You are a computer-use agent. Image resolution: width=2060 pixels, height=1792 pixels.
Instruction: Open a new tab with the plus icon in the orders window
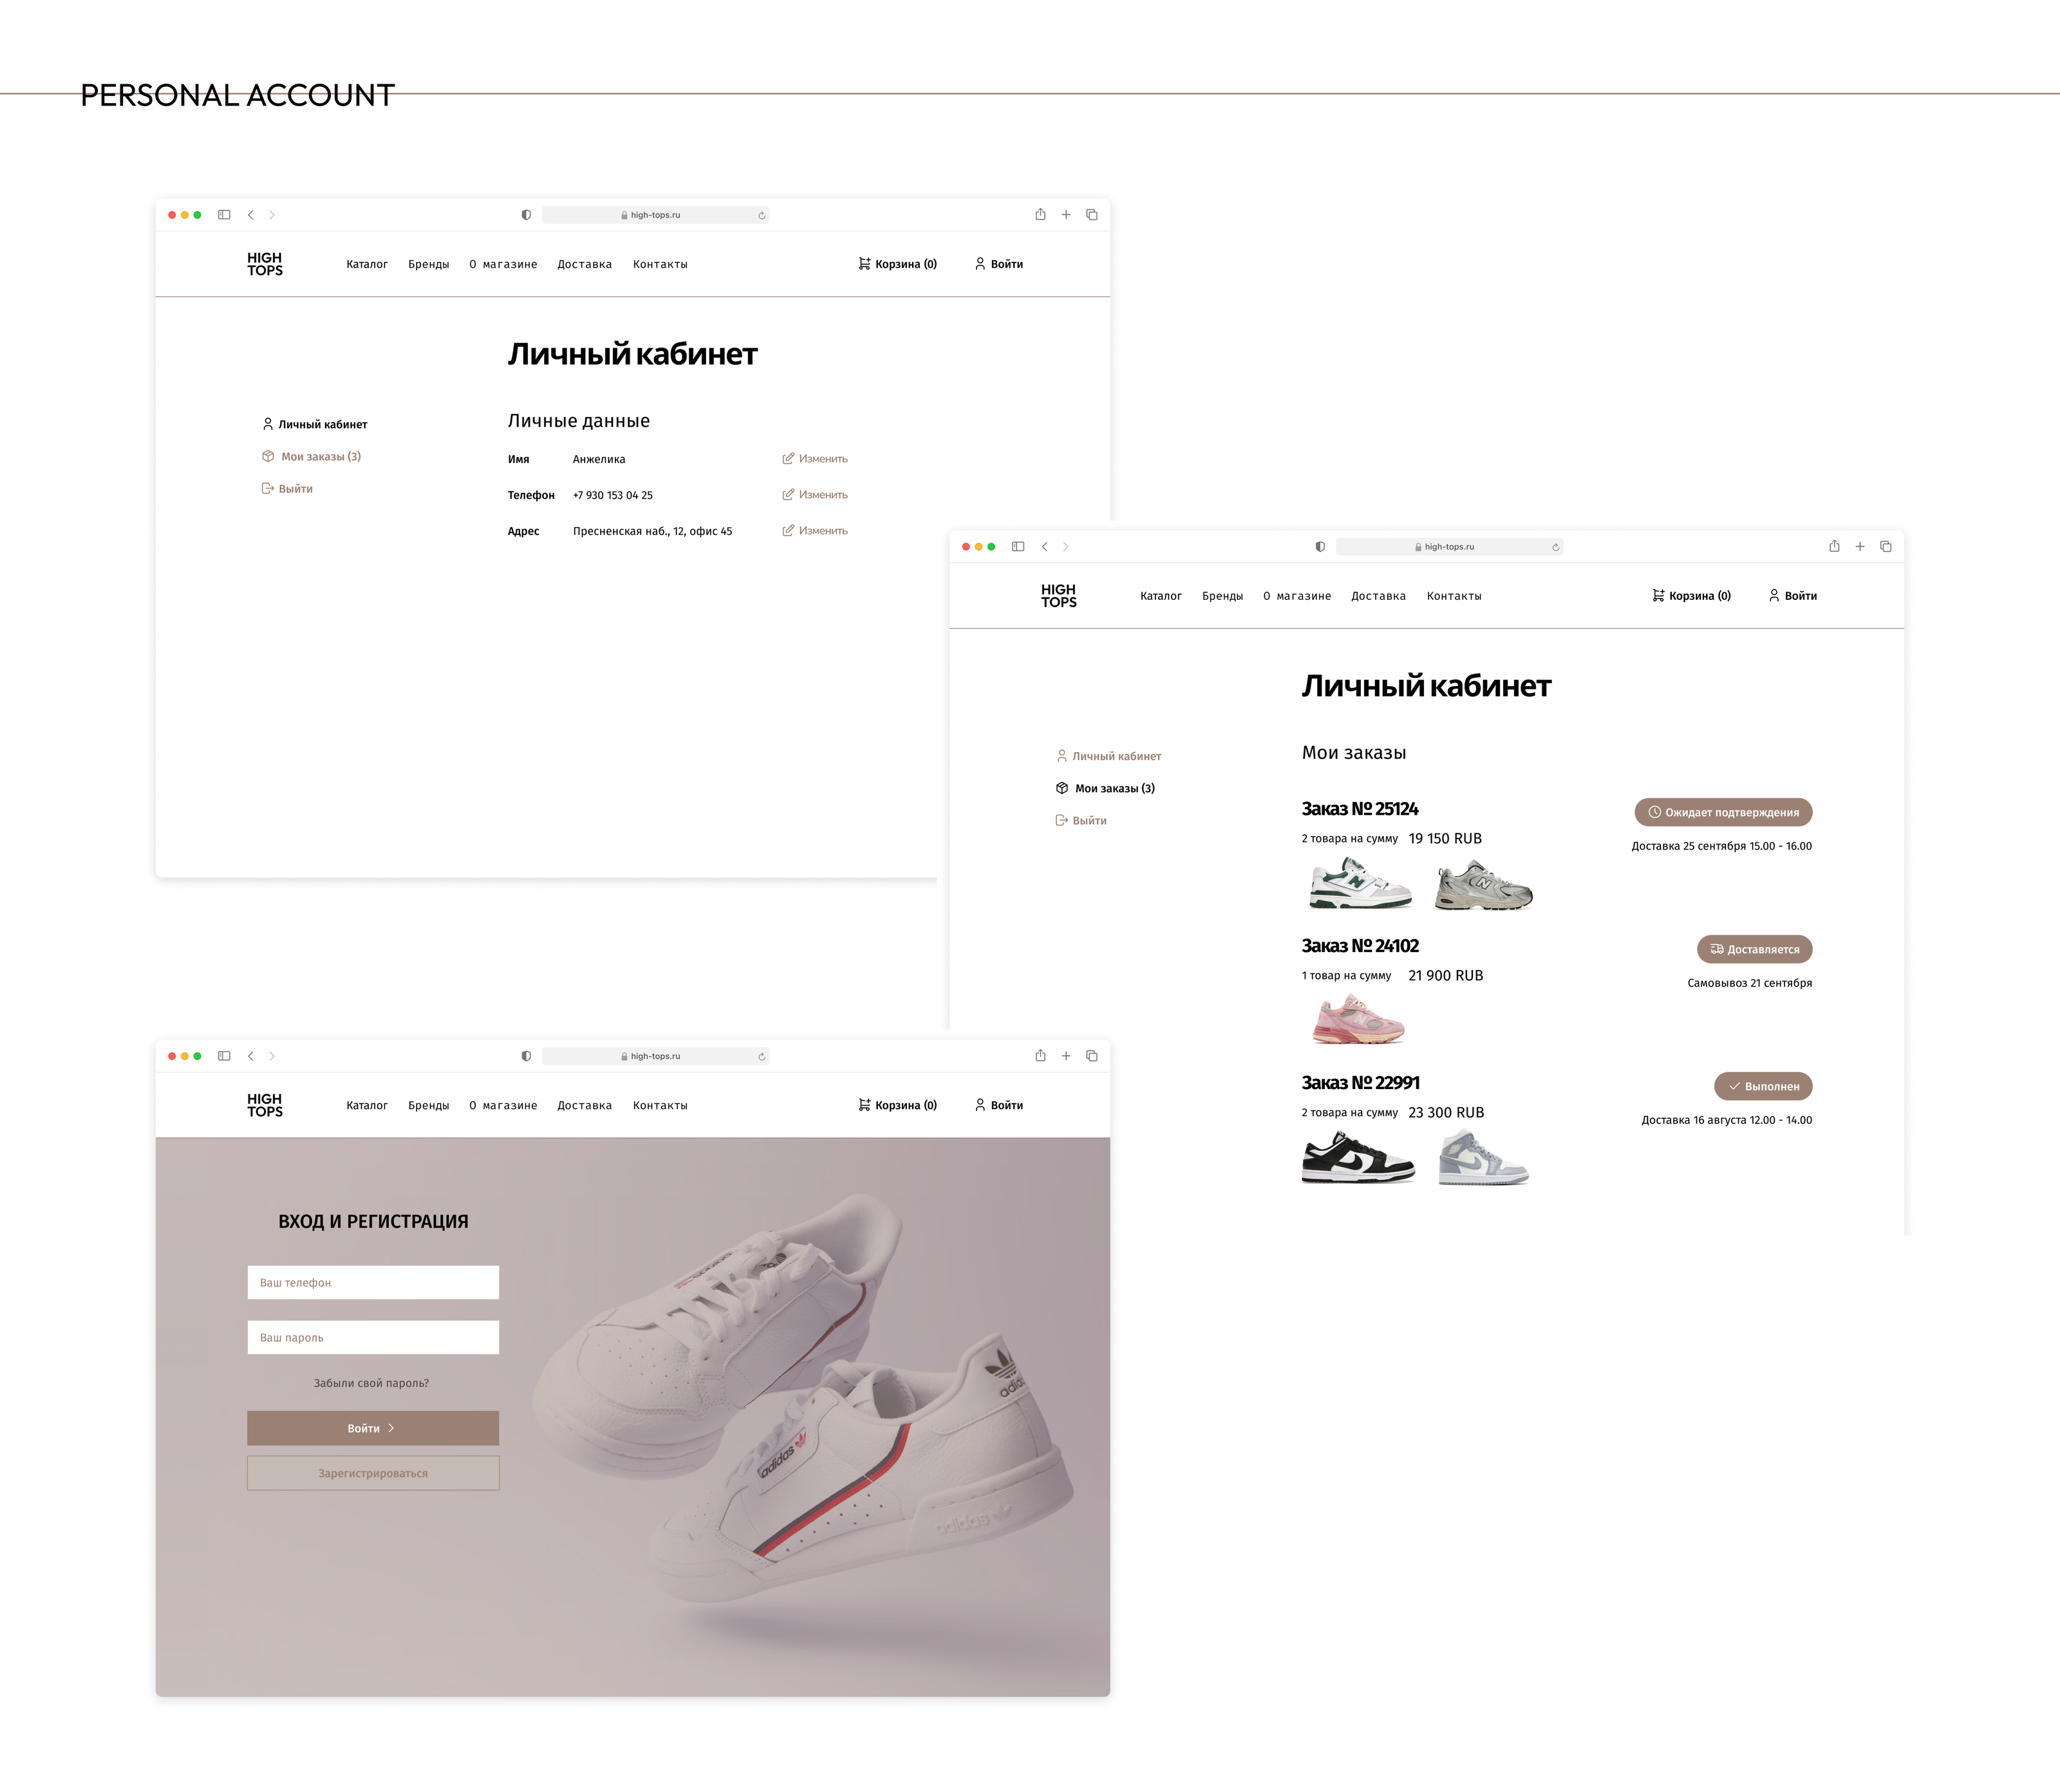coord(1860,547)
